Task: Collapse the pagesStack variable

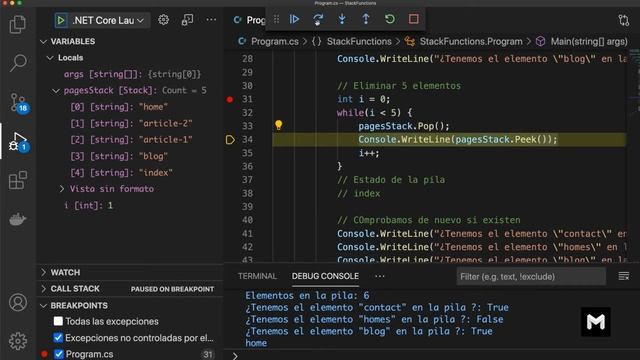Action: (56, 91)
